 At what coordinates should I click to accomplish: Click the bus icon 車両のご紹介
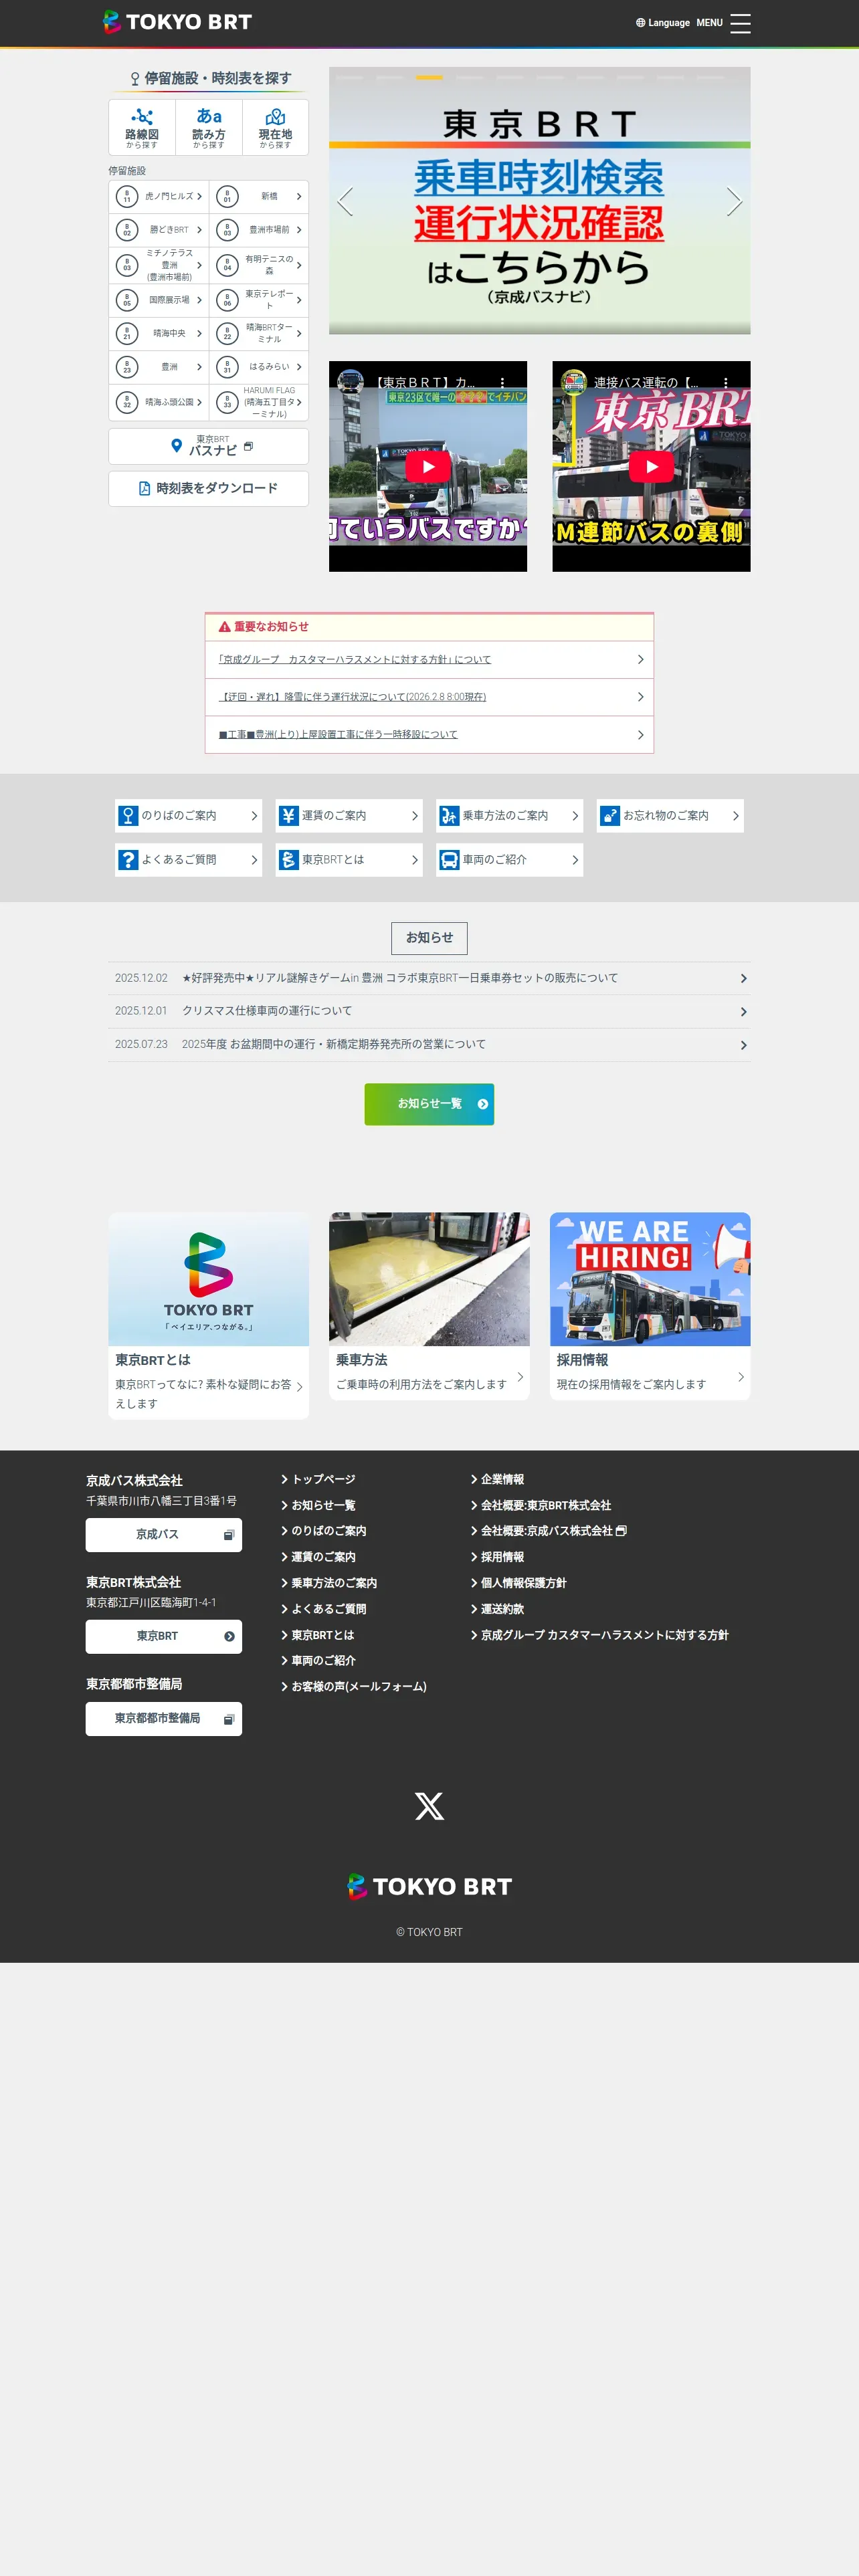(x=449, y=860)
